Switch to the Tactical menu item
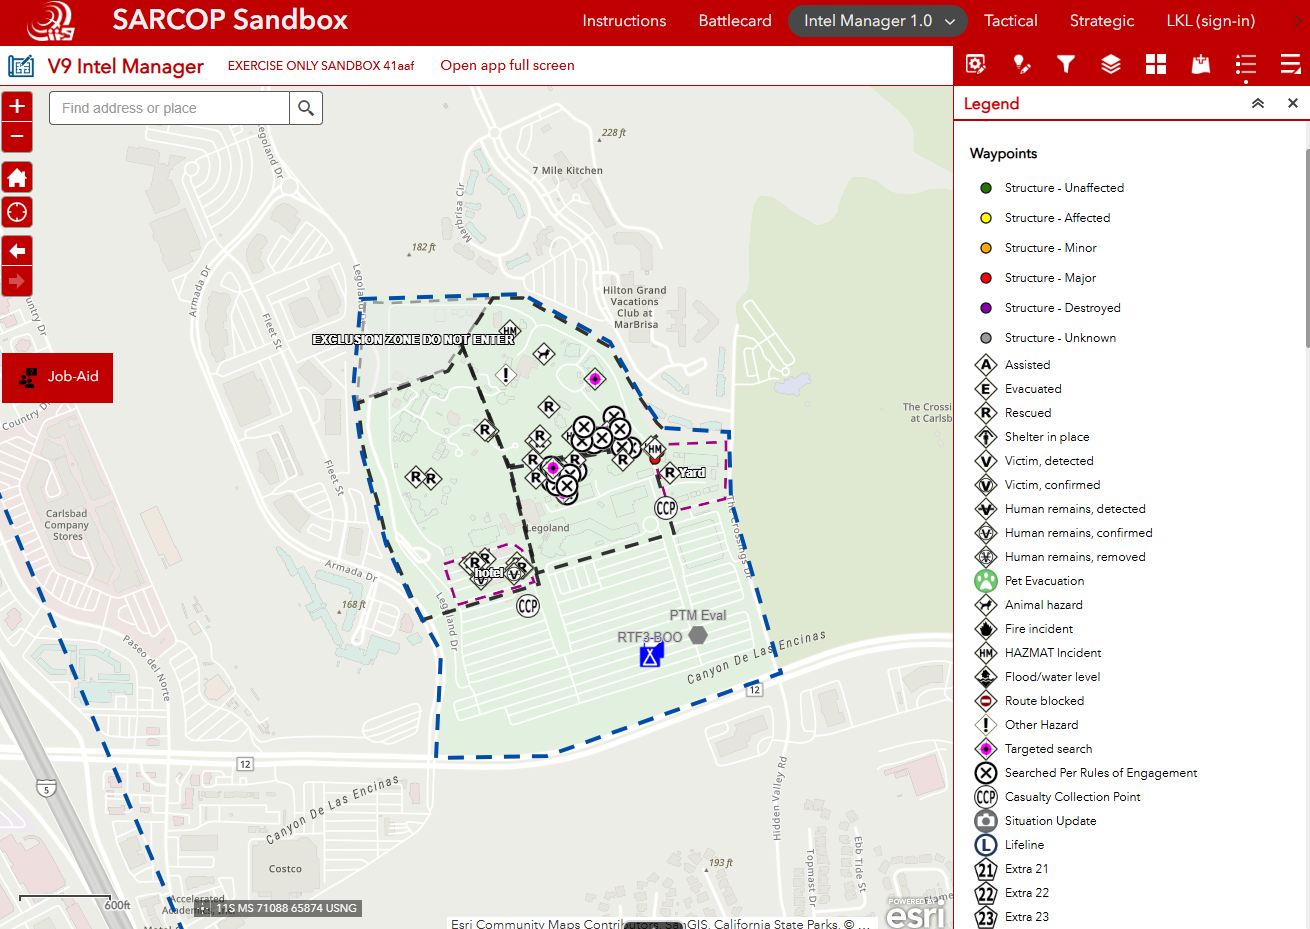1310x929 pixels. pos(1010,20)
